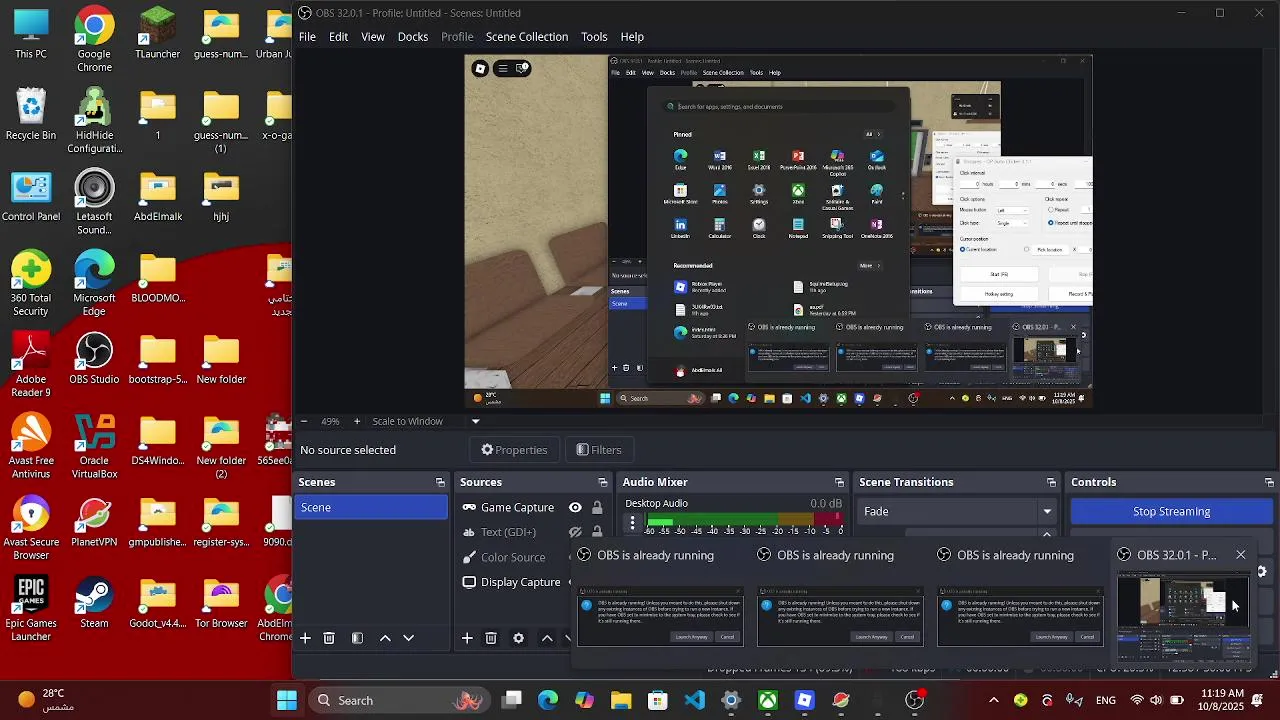Open Scene Collection menu
This screenshot has height=720, width=1280.
527,36
